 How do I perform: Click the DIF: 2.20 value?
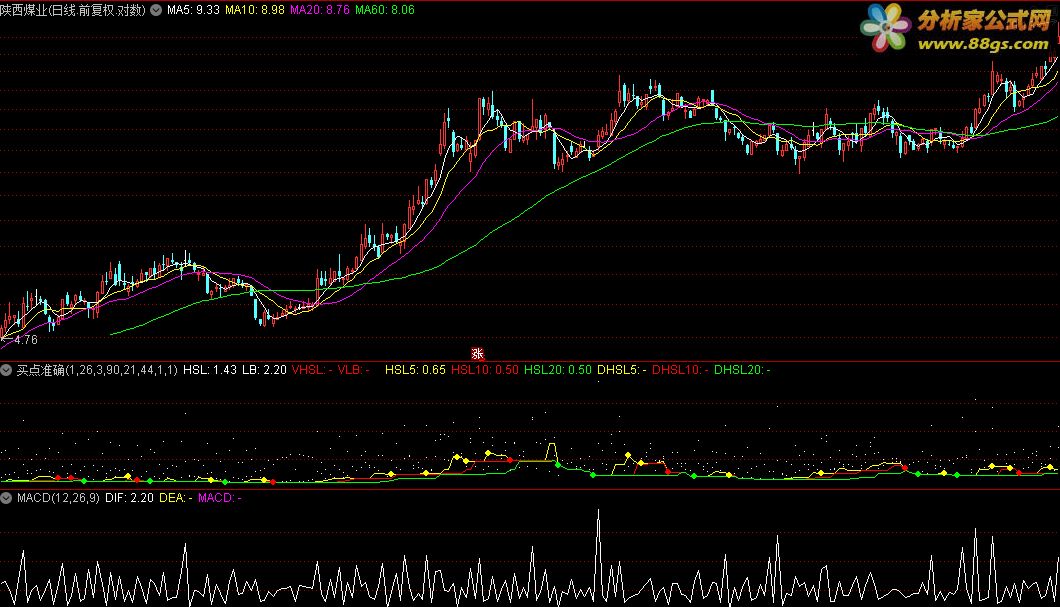130,497
